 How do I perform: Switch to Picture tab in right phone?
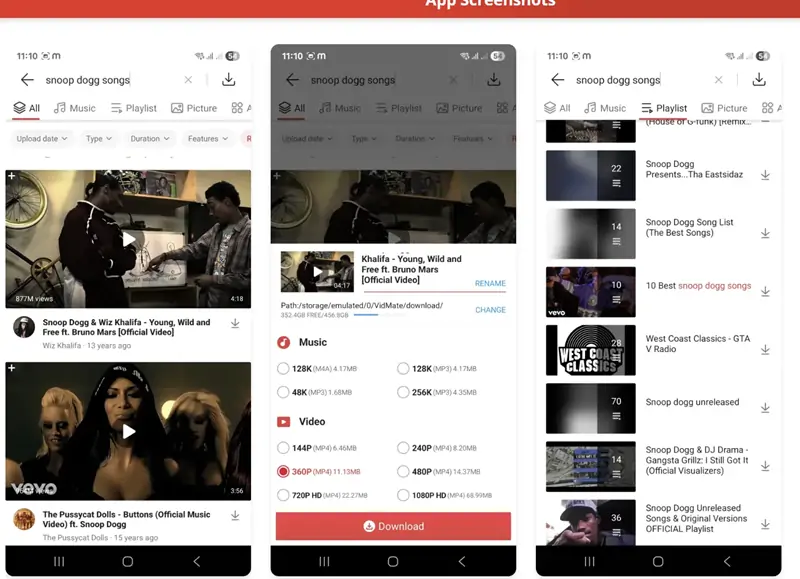tap(724, 108)
